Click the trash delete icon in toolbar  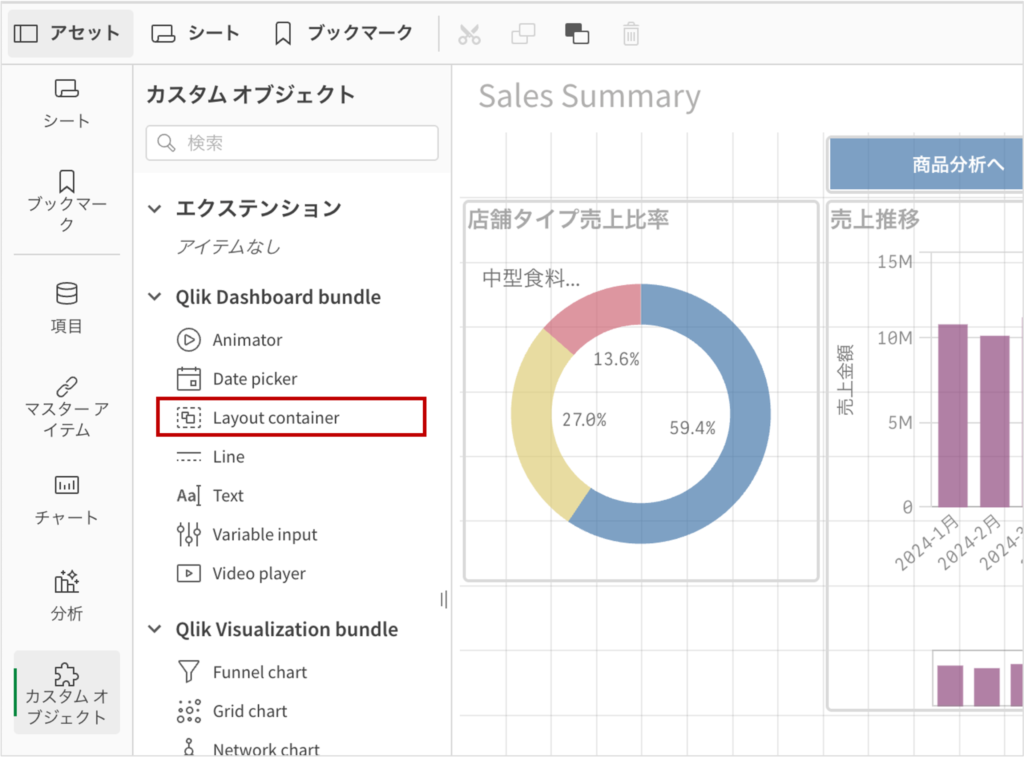[x=631, y=34]
